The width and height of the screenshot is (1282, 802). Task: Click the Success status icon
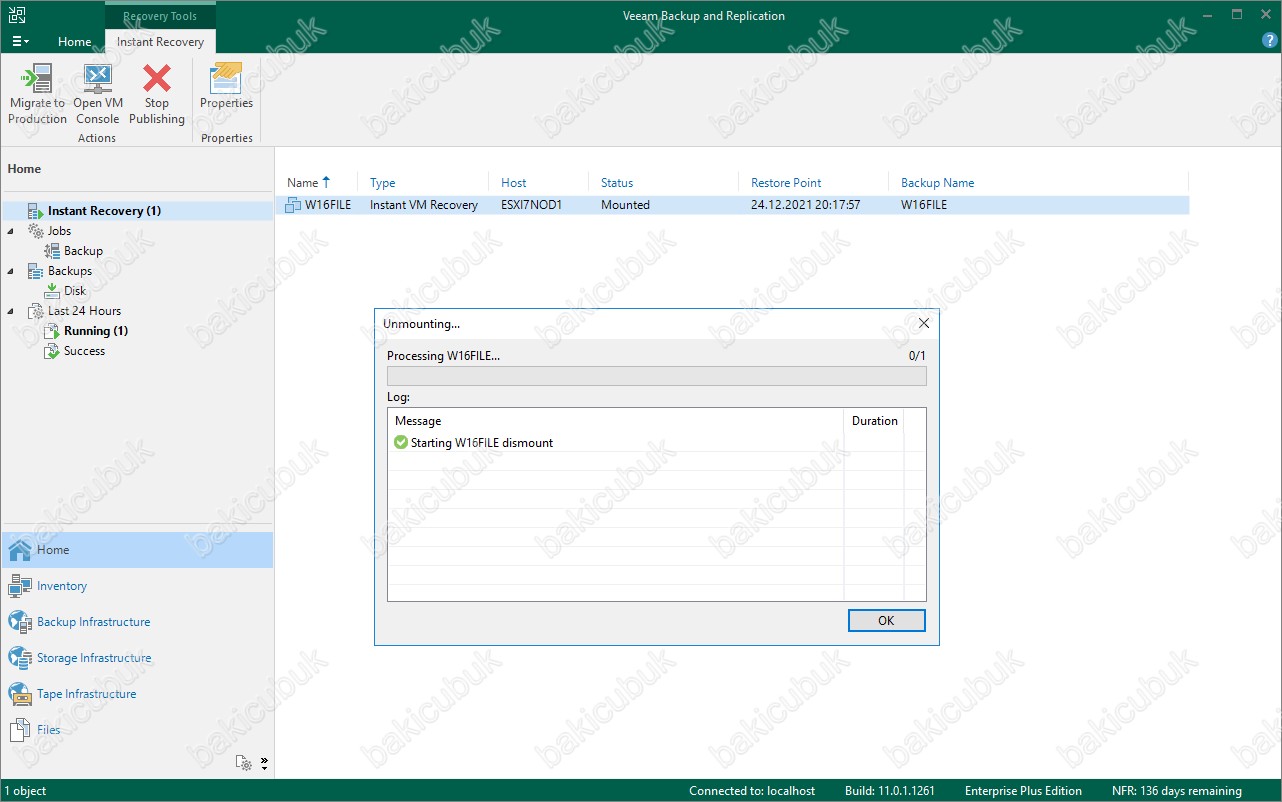click(52, 351)
